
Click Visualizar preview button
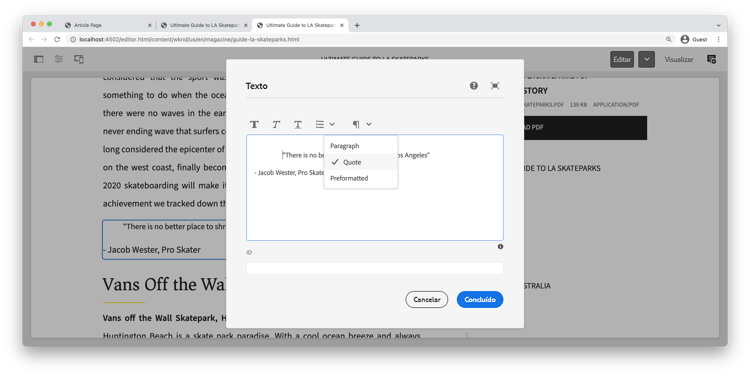(678, 59)
